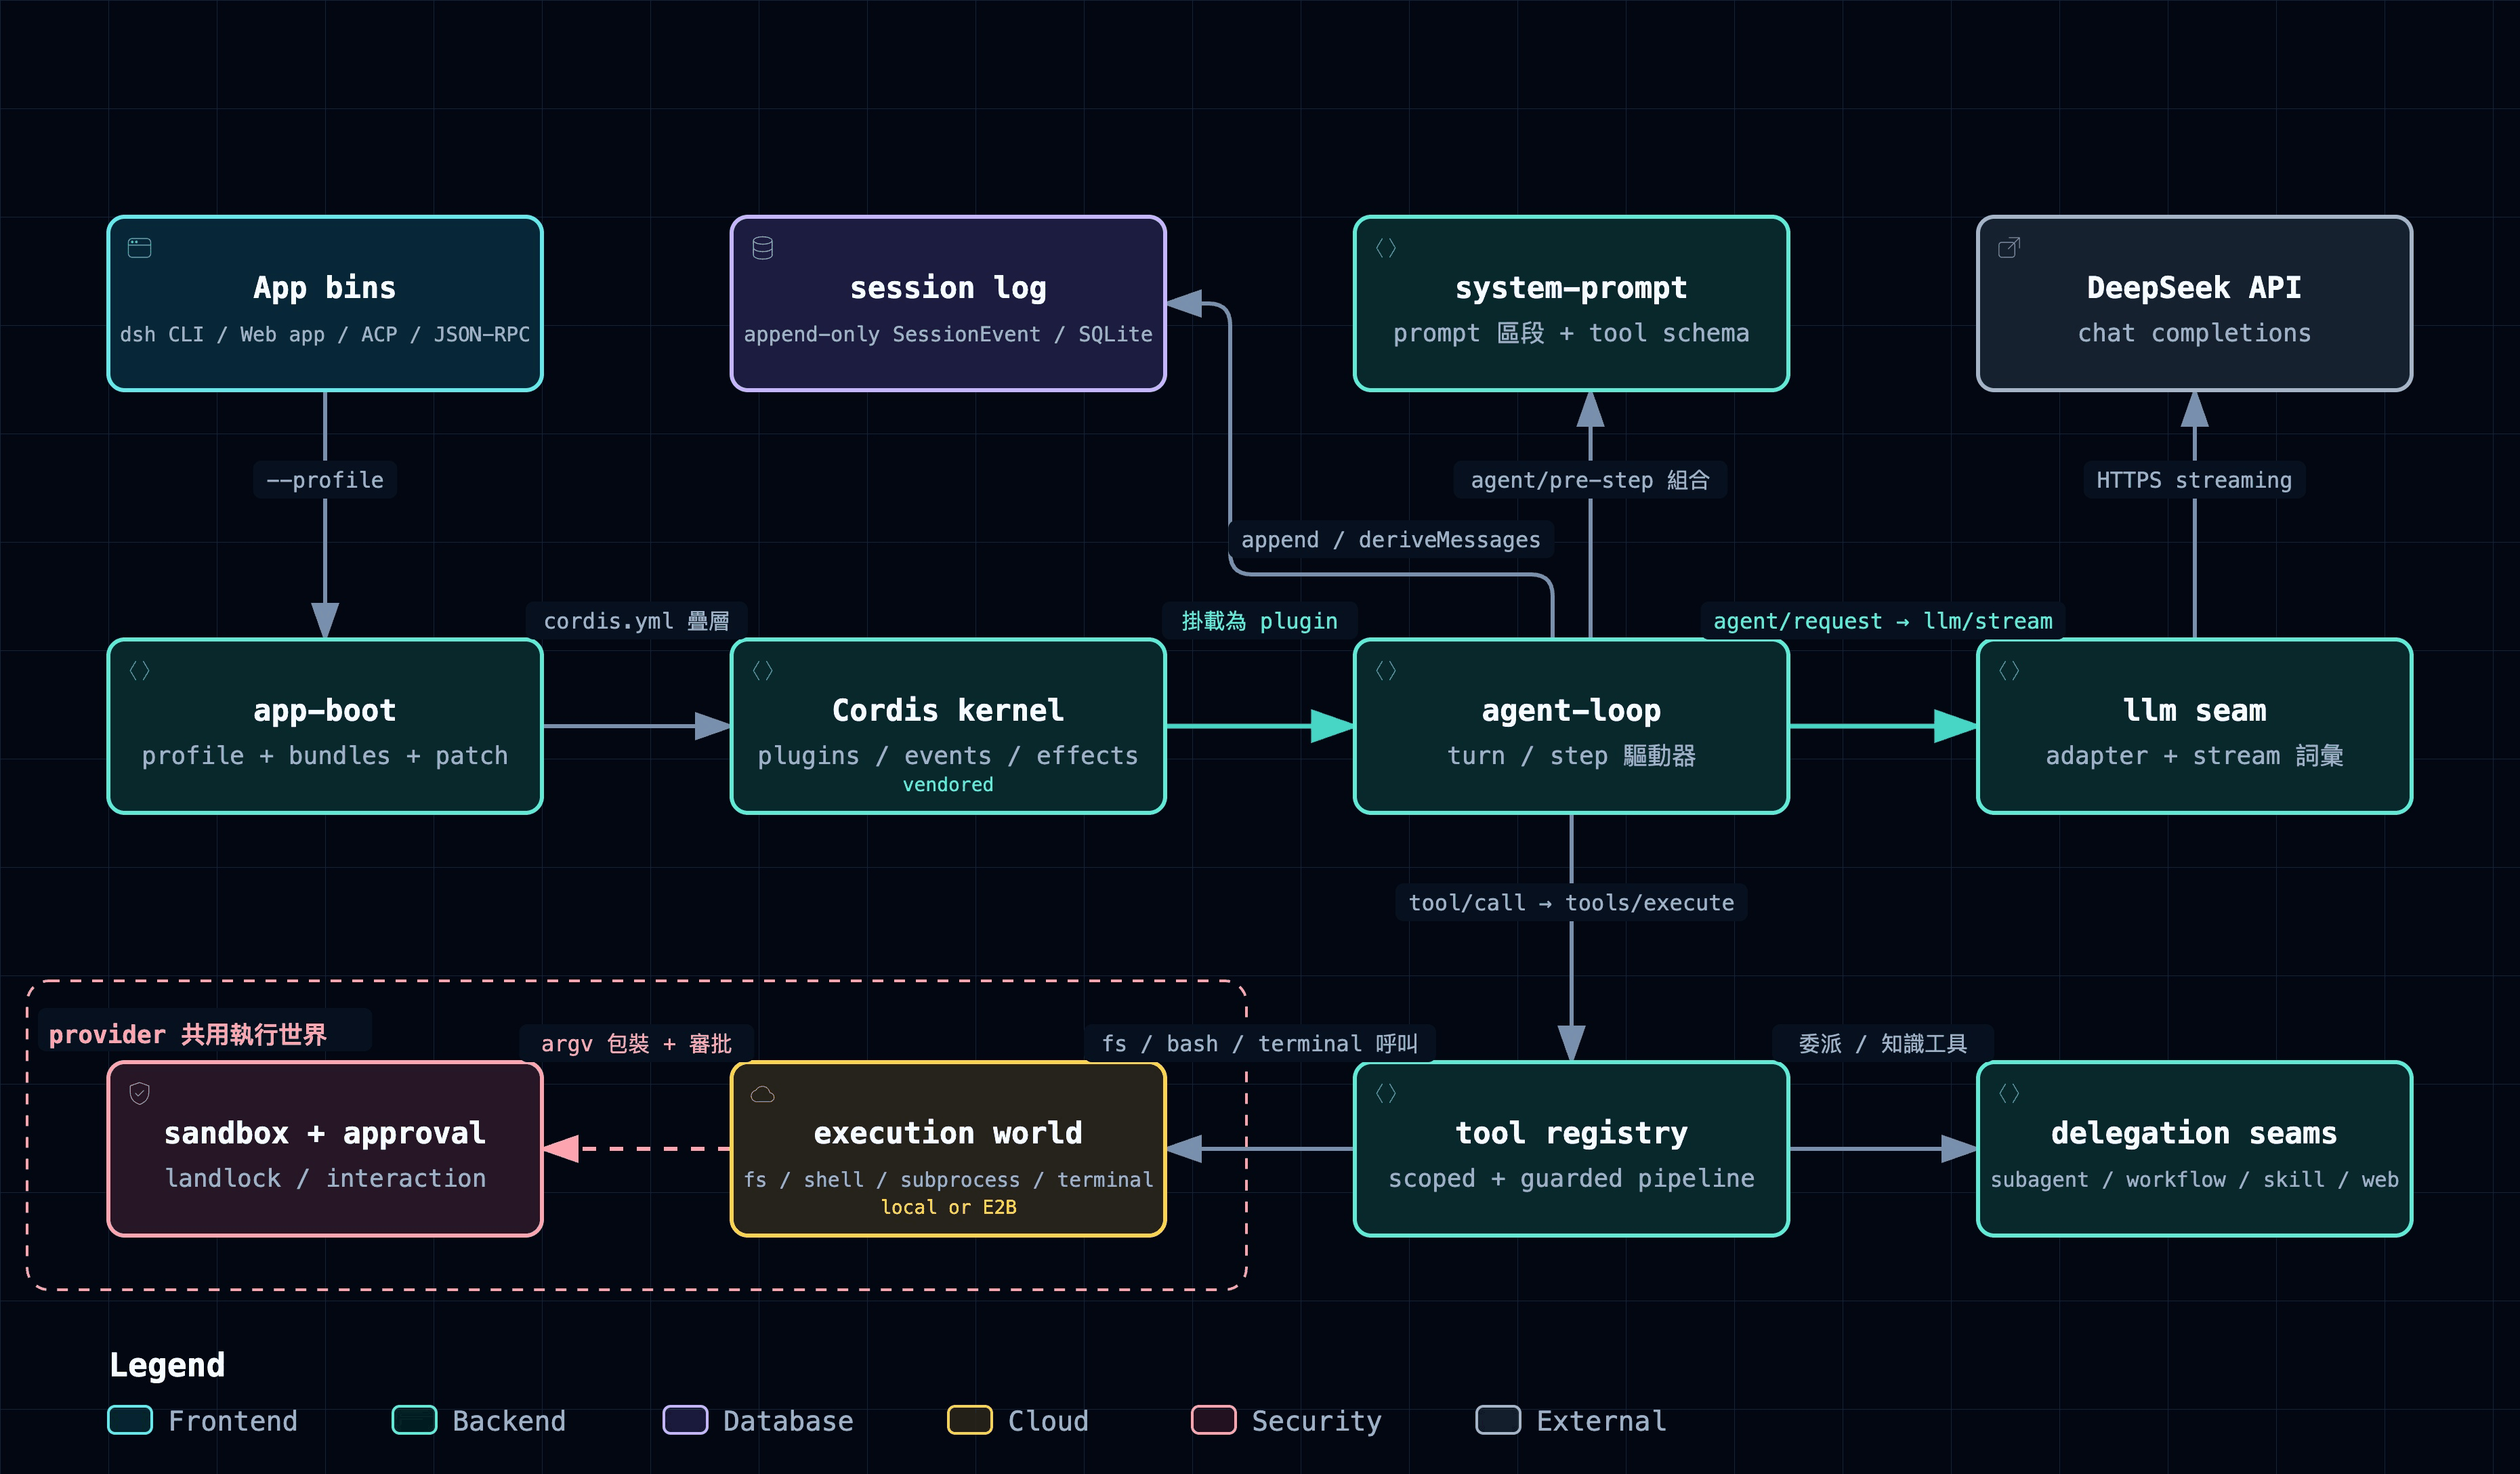The image size is (2520, 1474).
Task: Click 'profile + bundles + patch' subtitle
Action: click(325, 756)
